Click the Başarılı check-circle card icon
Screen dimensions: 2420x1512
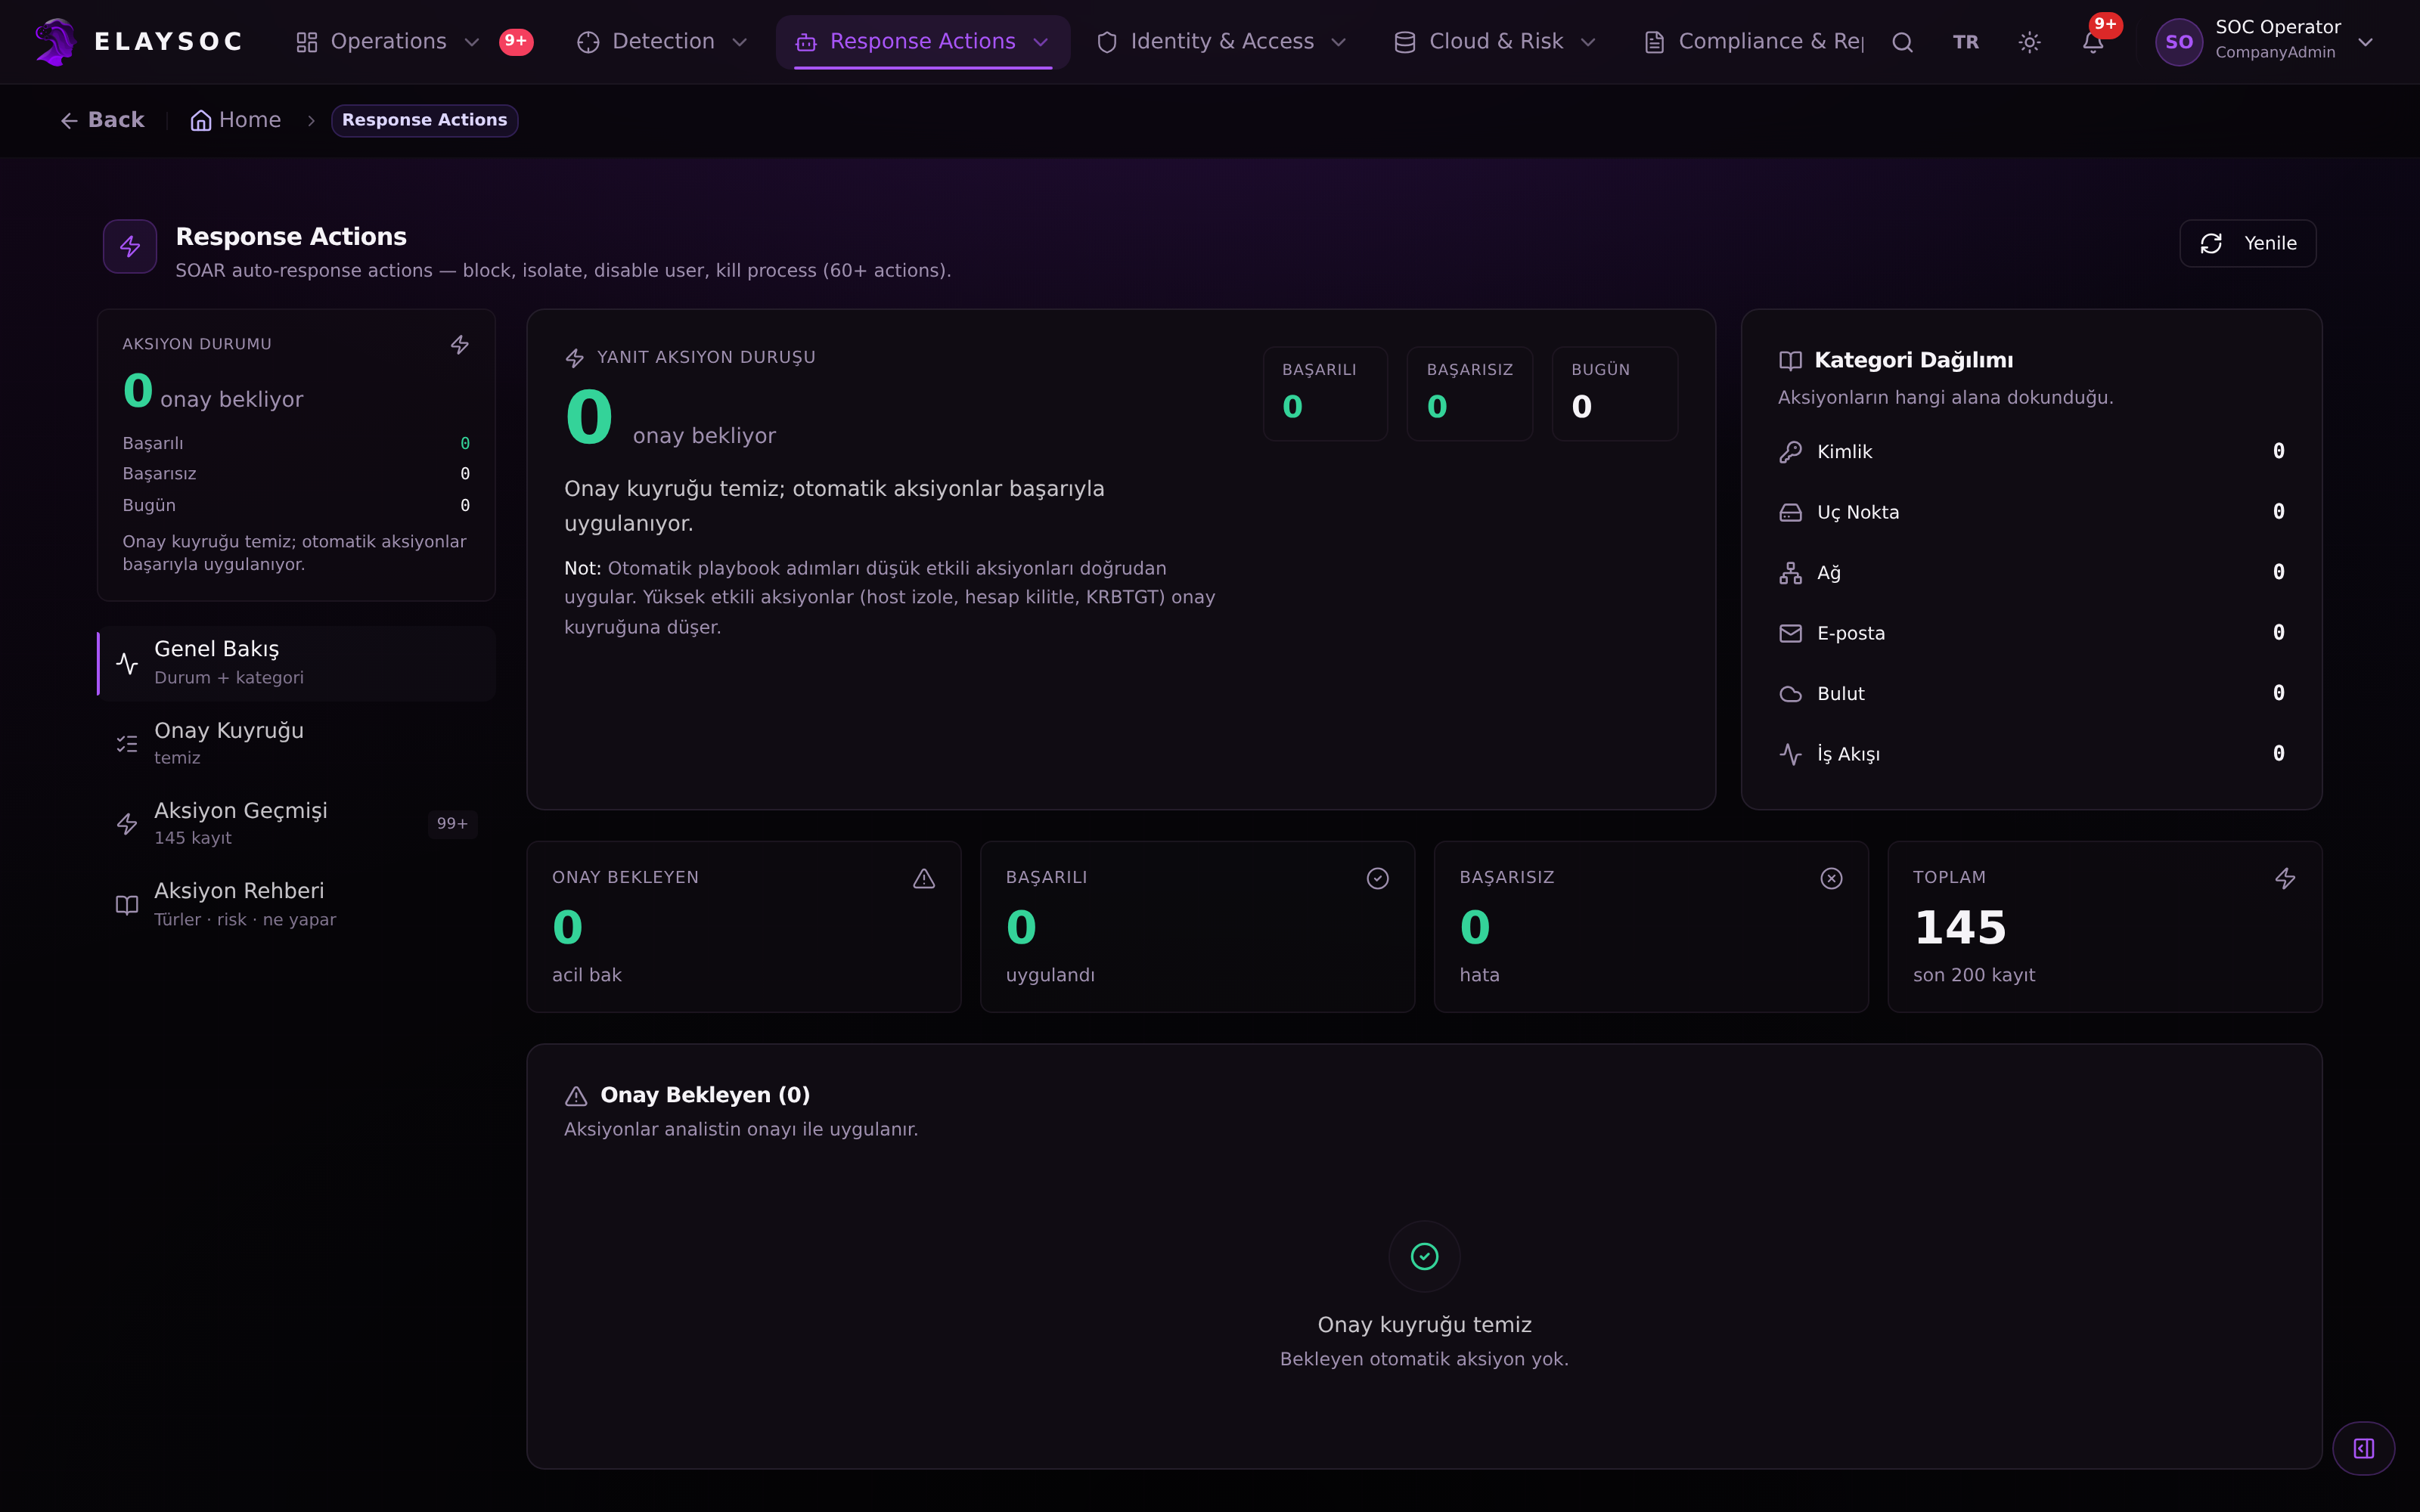coord(1378,878)
